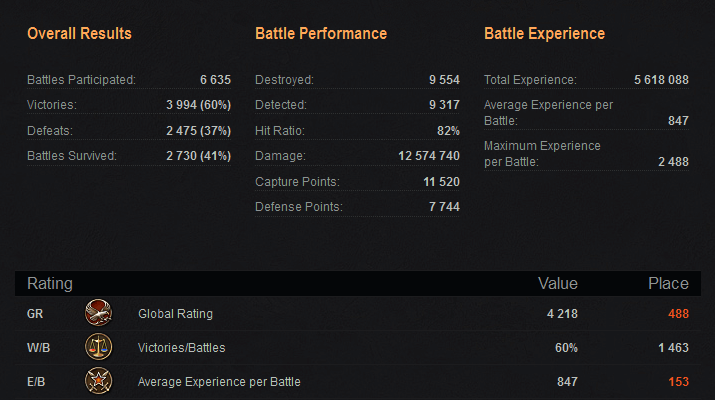The image size is (715, 400).
Task: Click the Damage value 12 574 740
Action: [428, 156]
